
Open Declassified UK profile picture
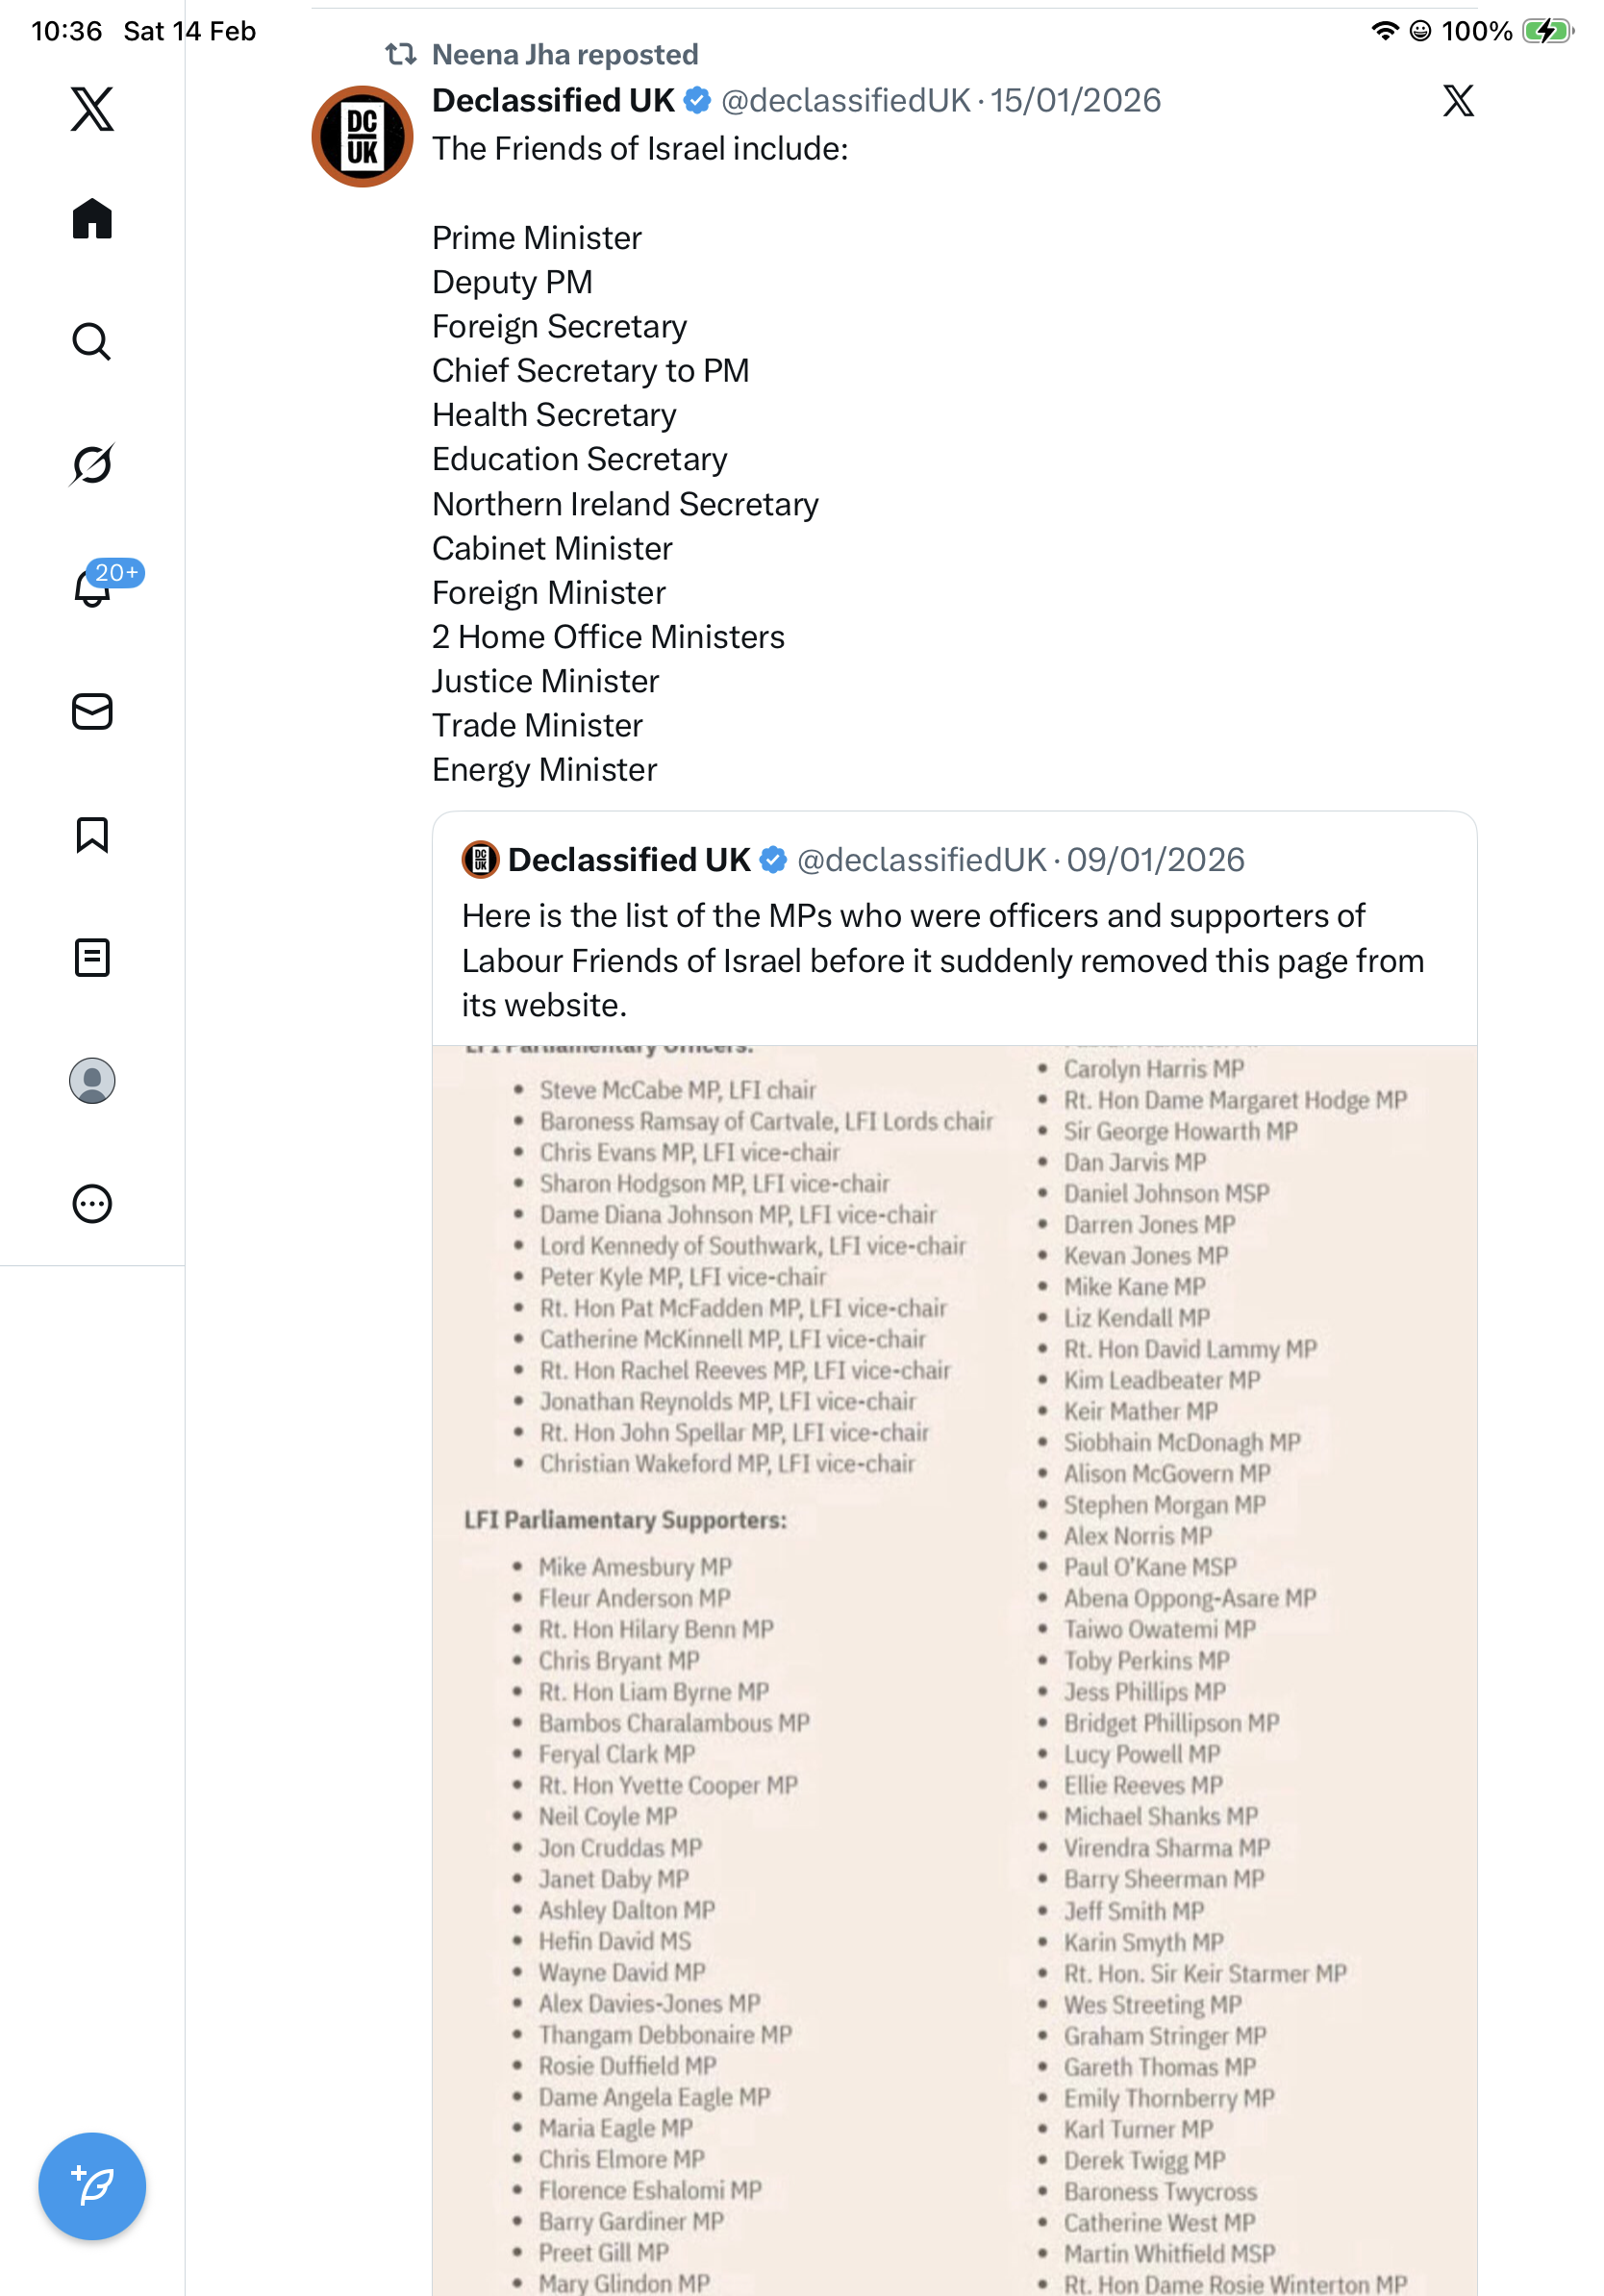tap(362, 137)
